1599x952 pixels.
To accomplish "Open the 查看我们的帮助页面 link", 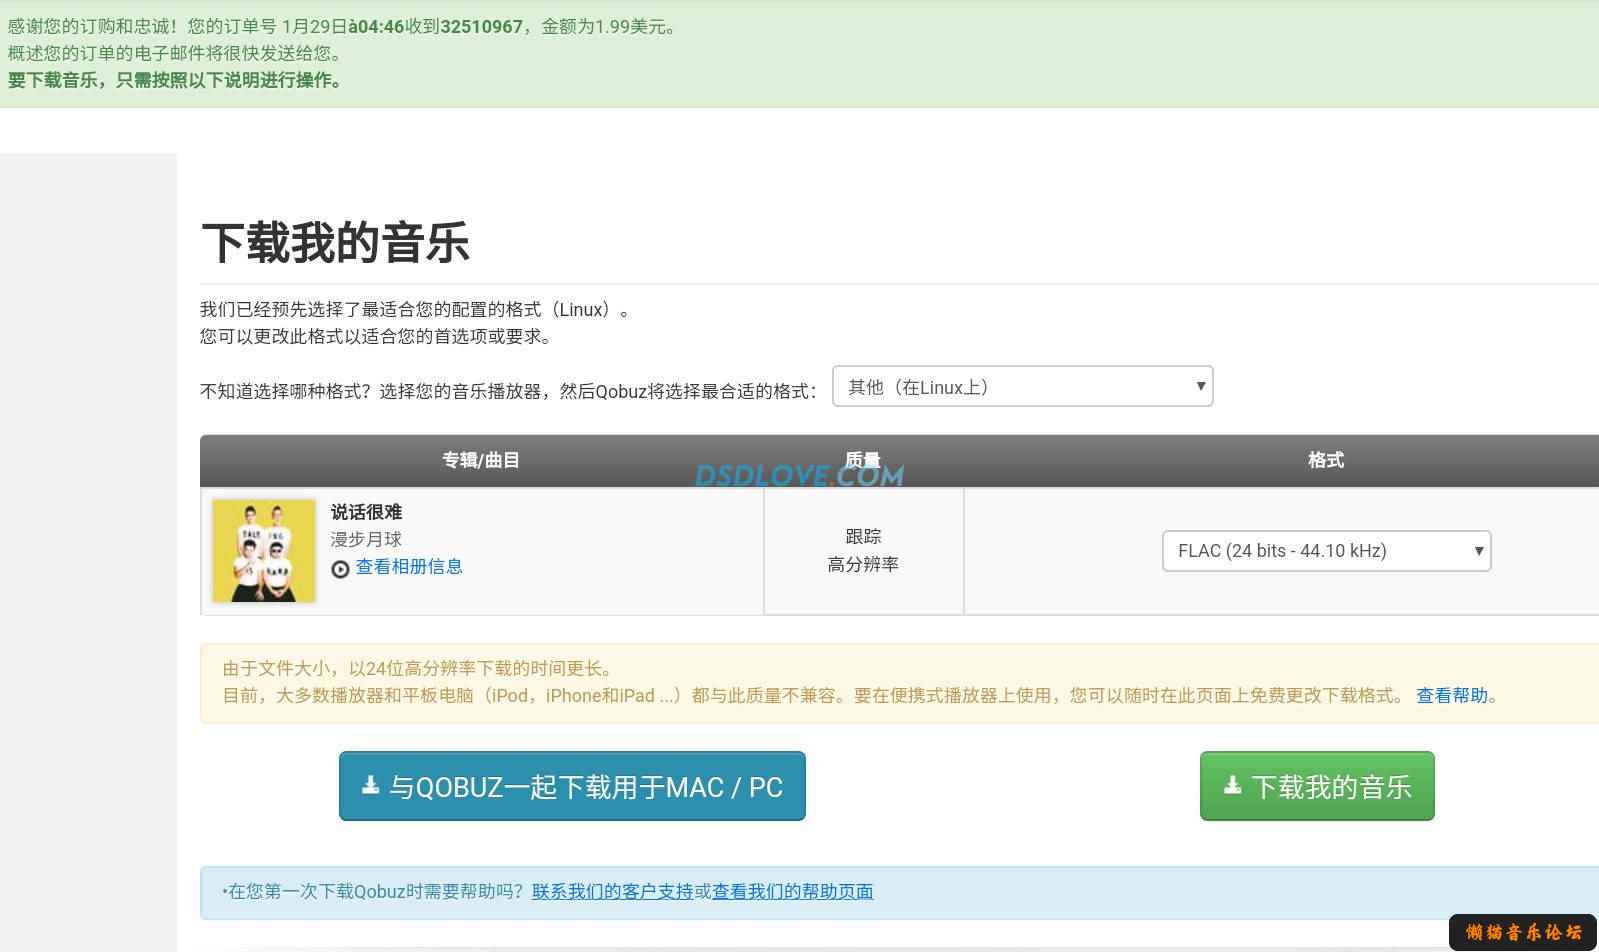I will pos(792,891).
